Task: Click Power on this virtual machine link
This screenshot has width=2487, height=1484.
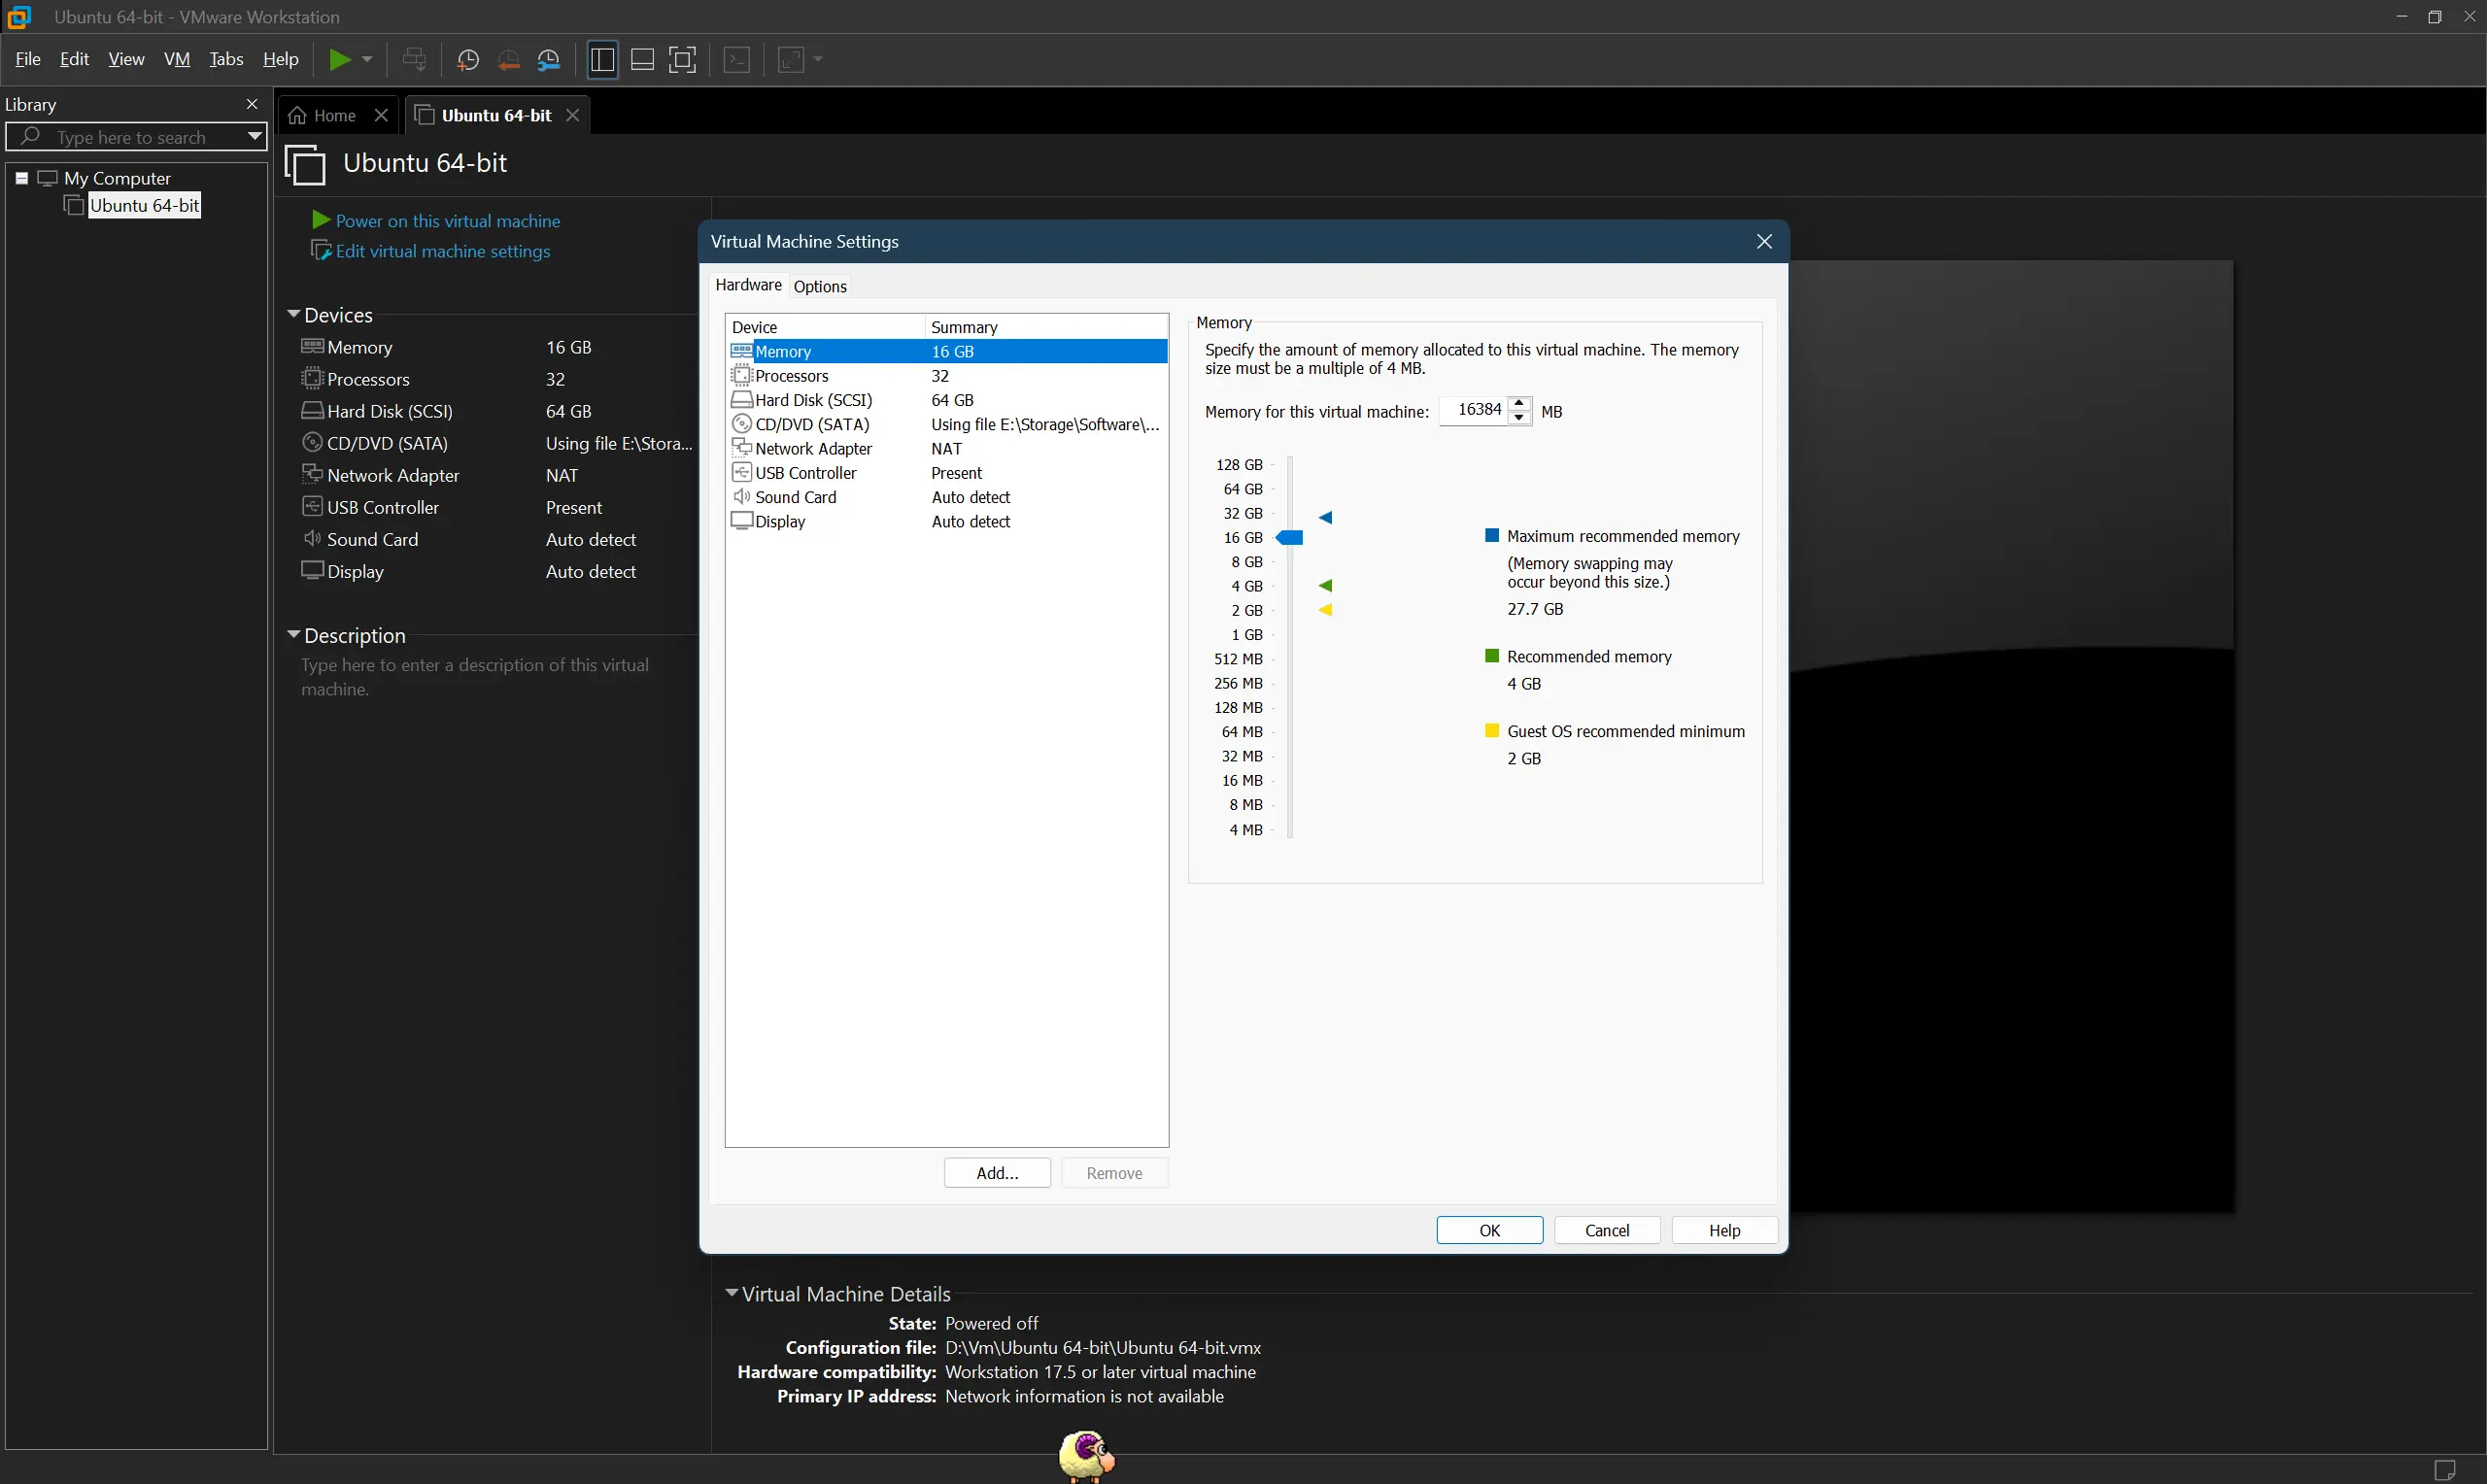Action: coord(447,221)
